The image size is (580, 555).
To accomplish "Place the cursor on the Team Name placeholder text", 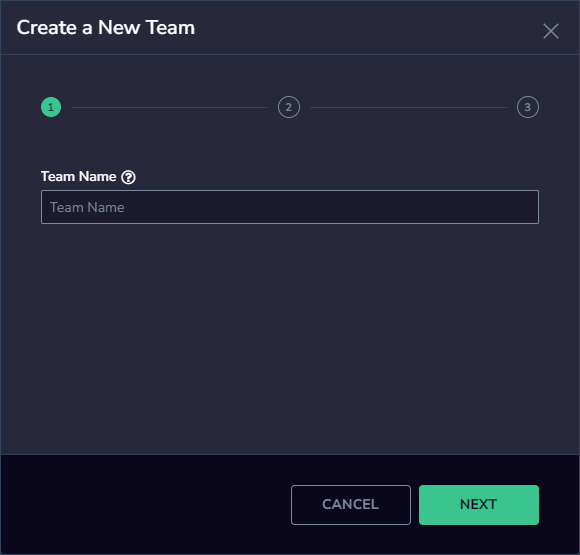I will 87,208.
